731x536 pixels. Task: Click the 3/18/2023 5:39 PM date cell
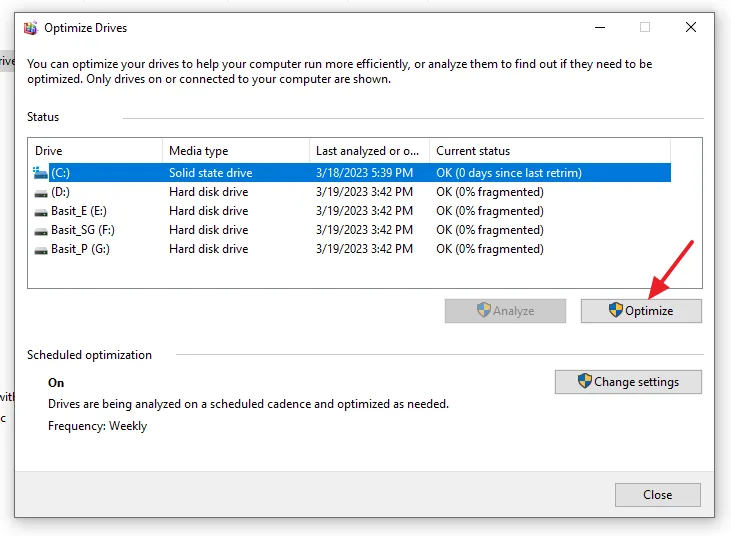click(x=365, y=173)
